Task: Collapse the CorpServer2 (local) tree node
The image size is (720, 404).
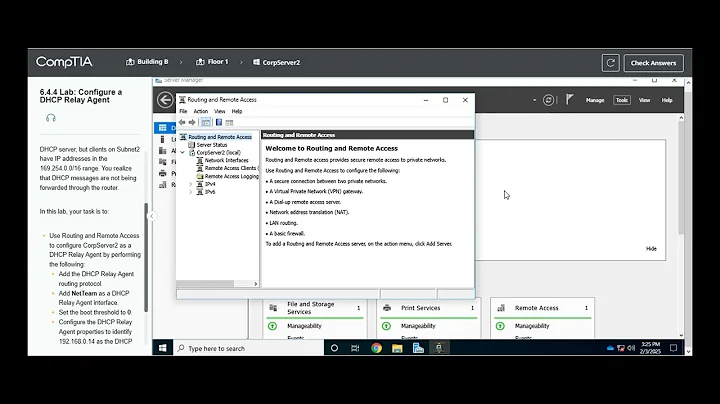Action: pos(183,152)
